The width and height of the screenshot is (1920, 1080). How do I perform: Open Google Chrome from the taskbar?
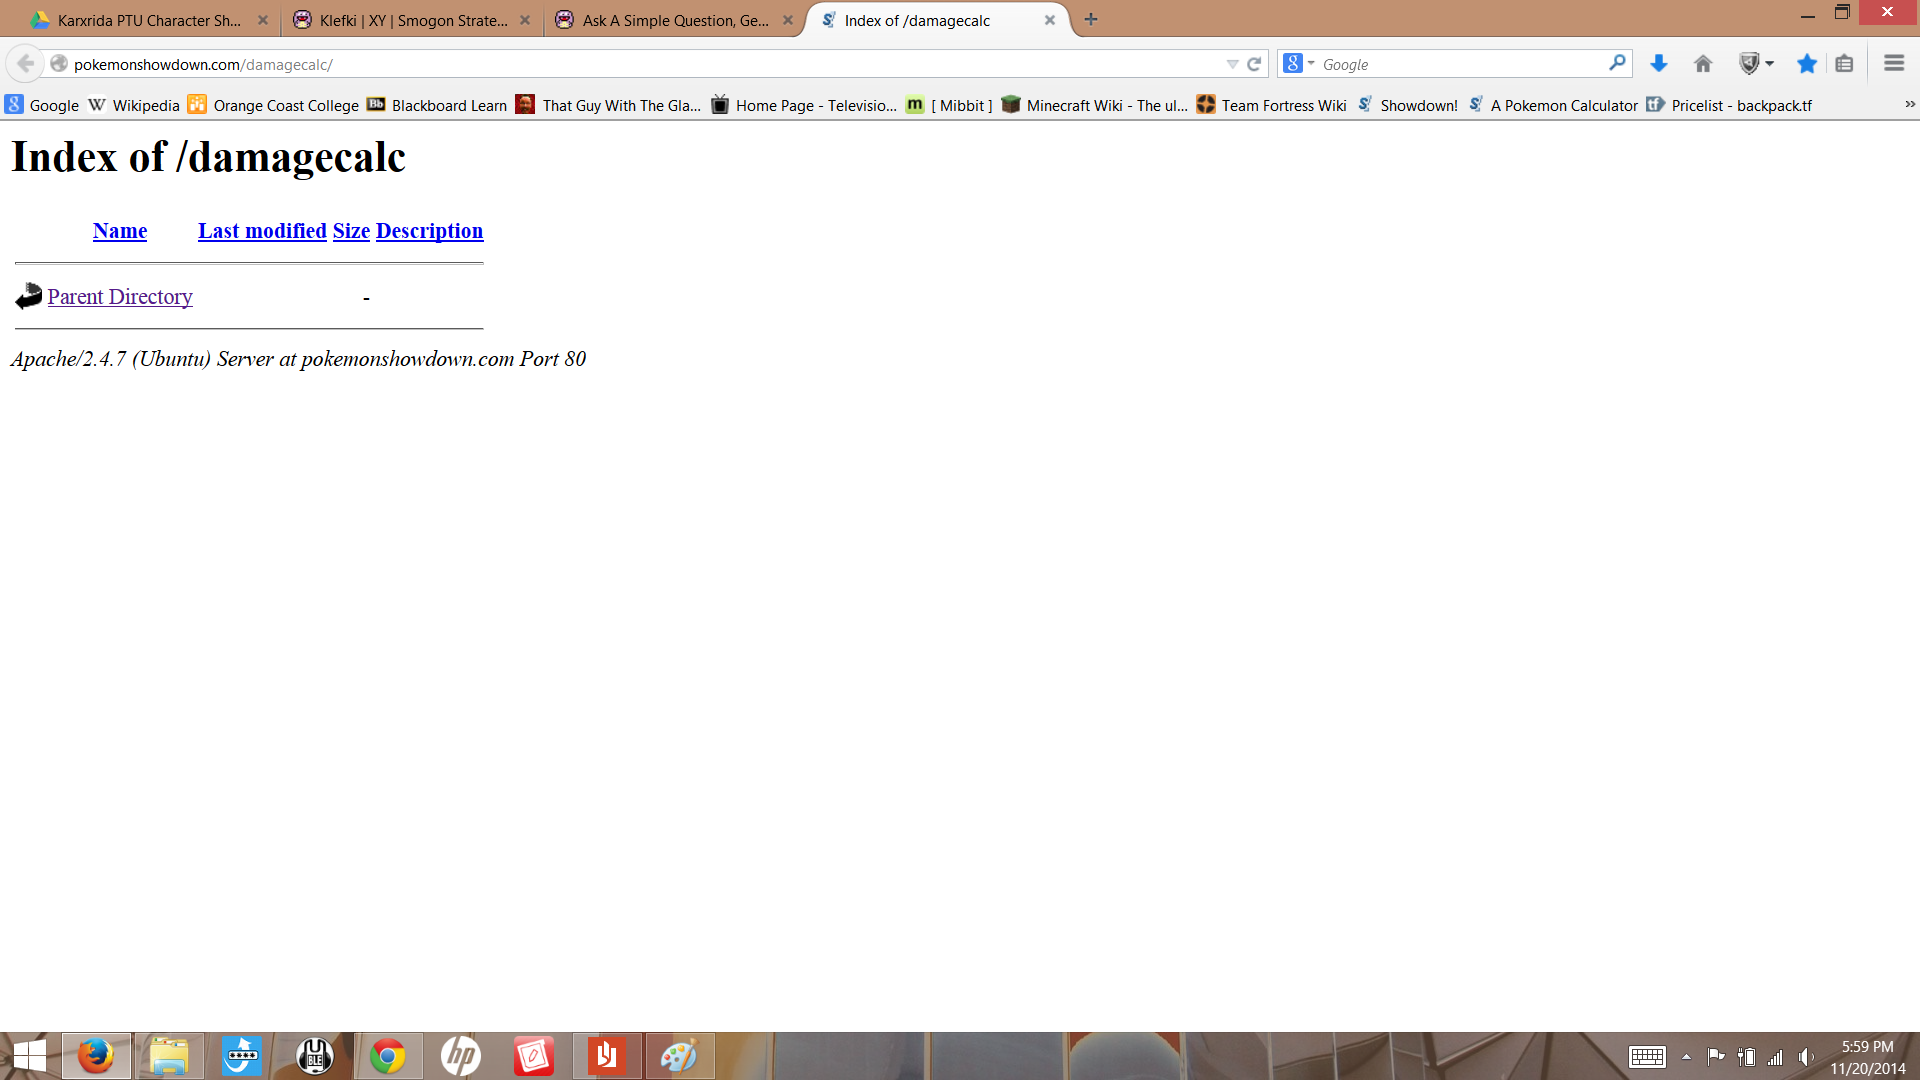(x=388, y=1056)
